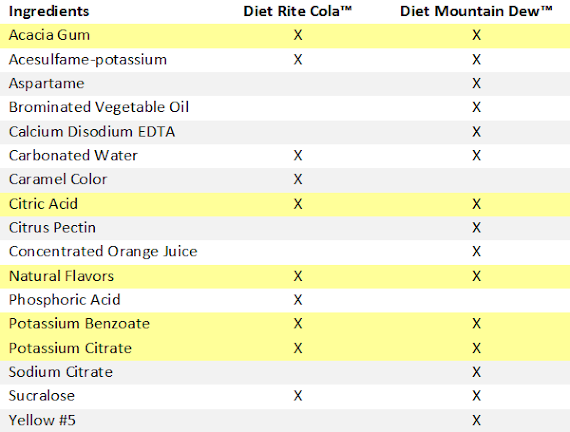Select the Potassium Citrate cell

[x=70, y=348]
